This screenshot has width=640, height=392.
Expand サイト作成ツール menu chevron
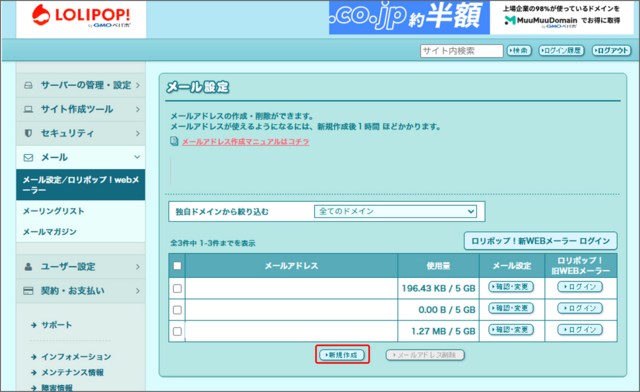[x=138, y=109]
